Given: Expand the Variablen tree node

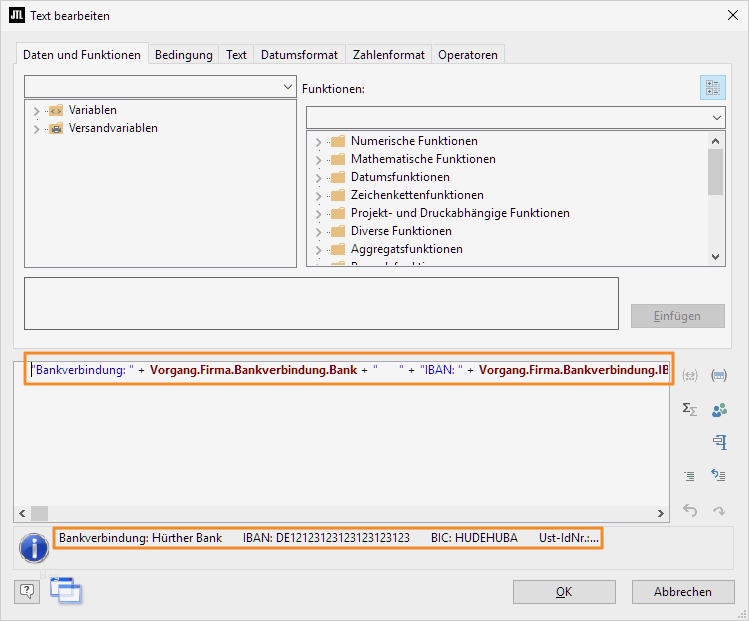Looking at the screenshot, I should [x=36, y=111].
